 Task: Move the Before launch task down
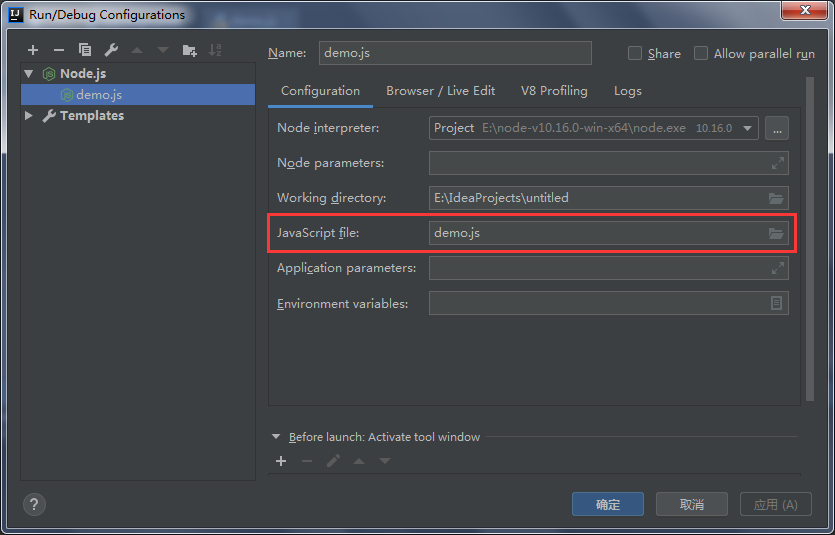click(x=385, y=461)
